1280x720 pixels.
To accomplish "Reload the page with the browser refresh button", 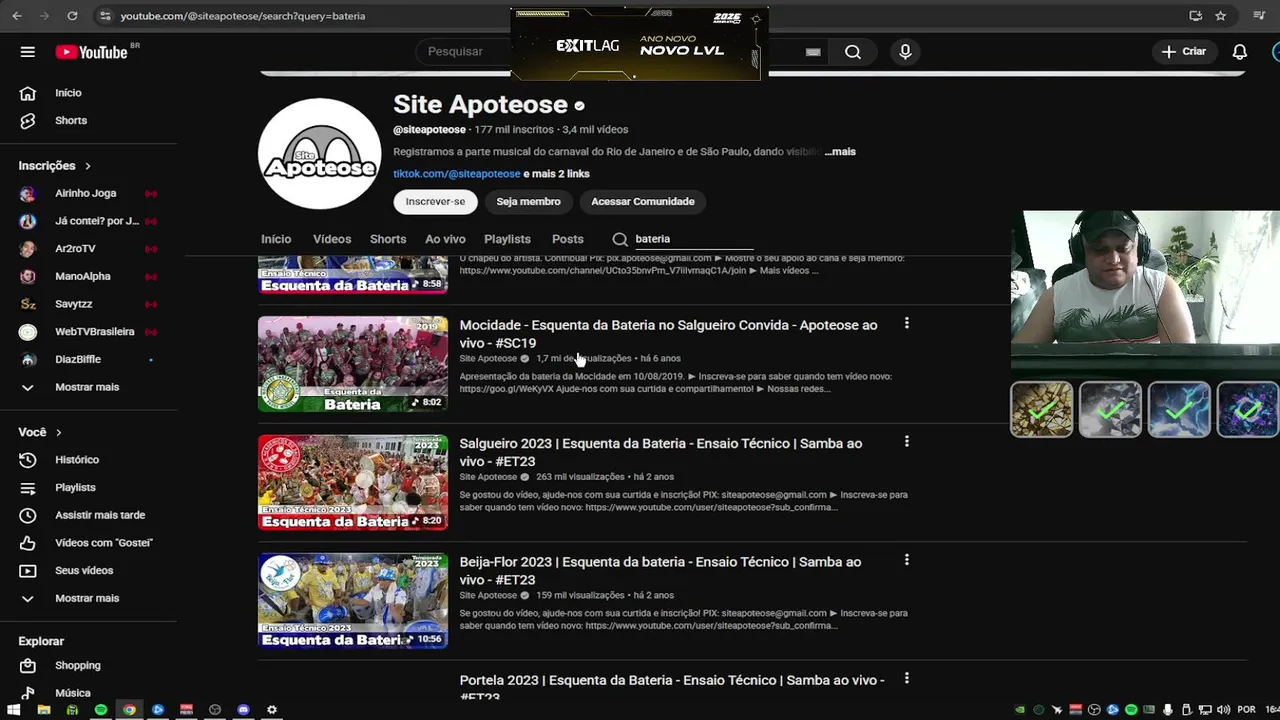I will click(x=72, y=16).
